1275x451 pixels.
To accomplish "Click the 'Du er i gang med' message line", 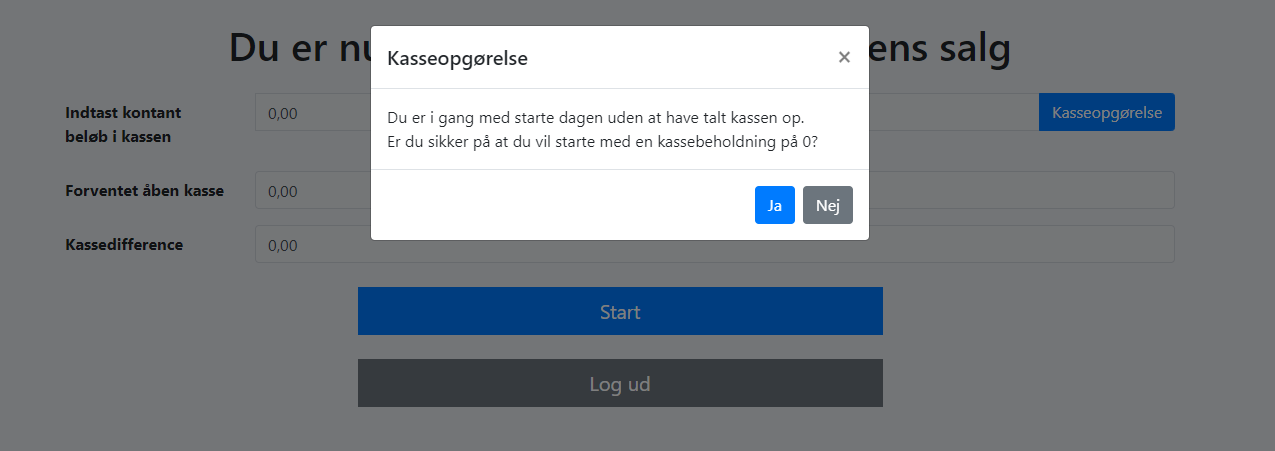I will (x=595, y=118).
